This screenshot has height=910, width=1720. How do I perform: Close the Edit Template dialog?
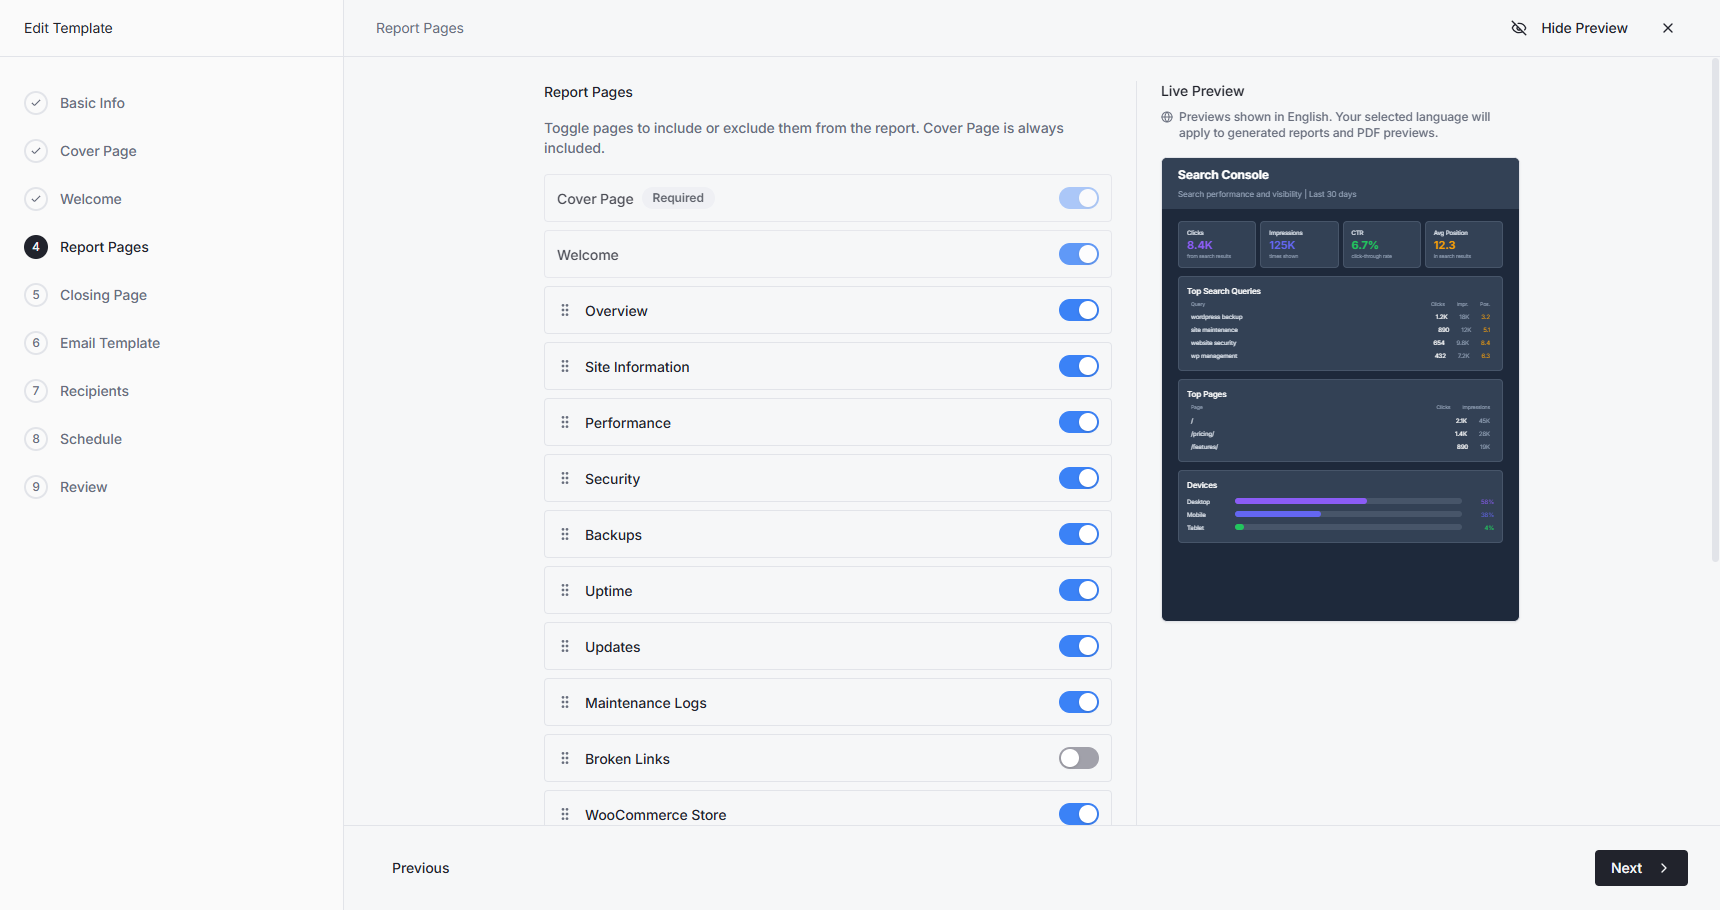point(1668,28)
